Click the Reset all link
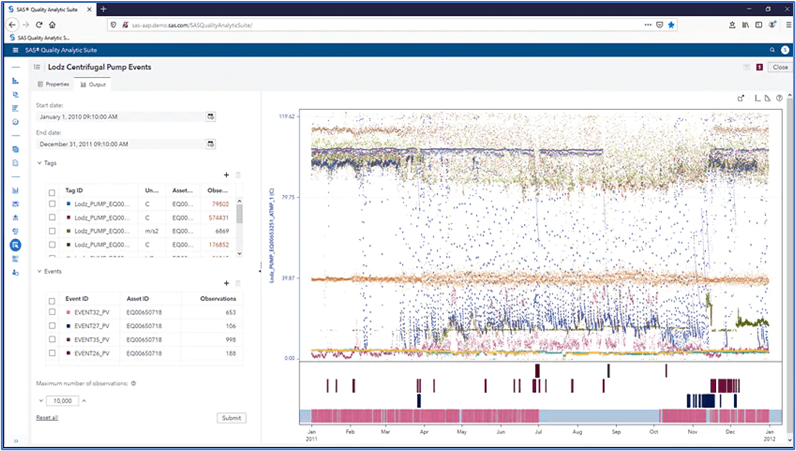The height and width of the screenshot is (451, 796). point(47,417)
